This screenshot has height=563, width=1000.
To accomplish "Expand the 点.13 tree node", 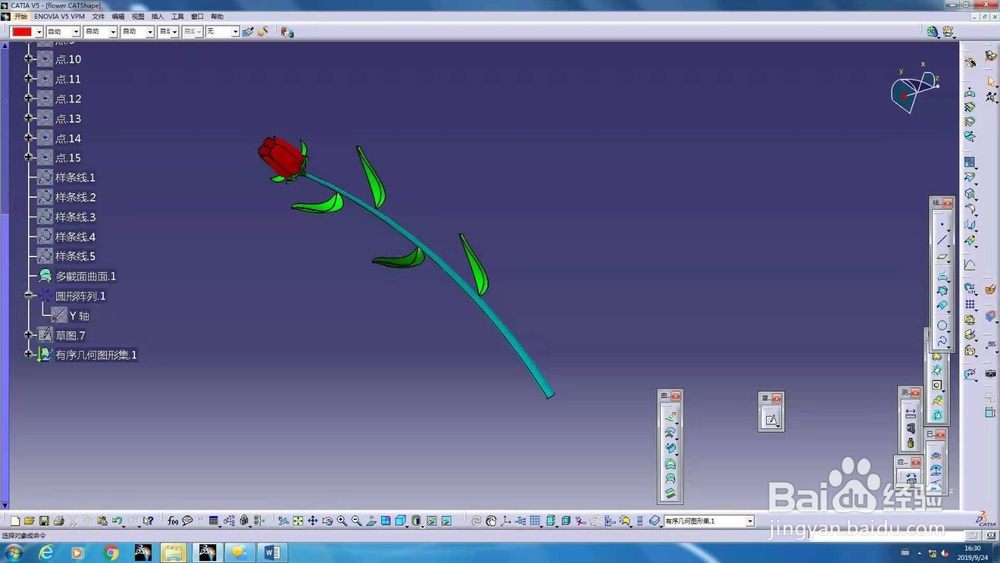I will coord(28,118).
